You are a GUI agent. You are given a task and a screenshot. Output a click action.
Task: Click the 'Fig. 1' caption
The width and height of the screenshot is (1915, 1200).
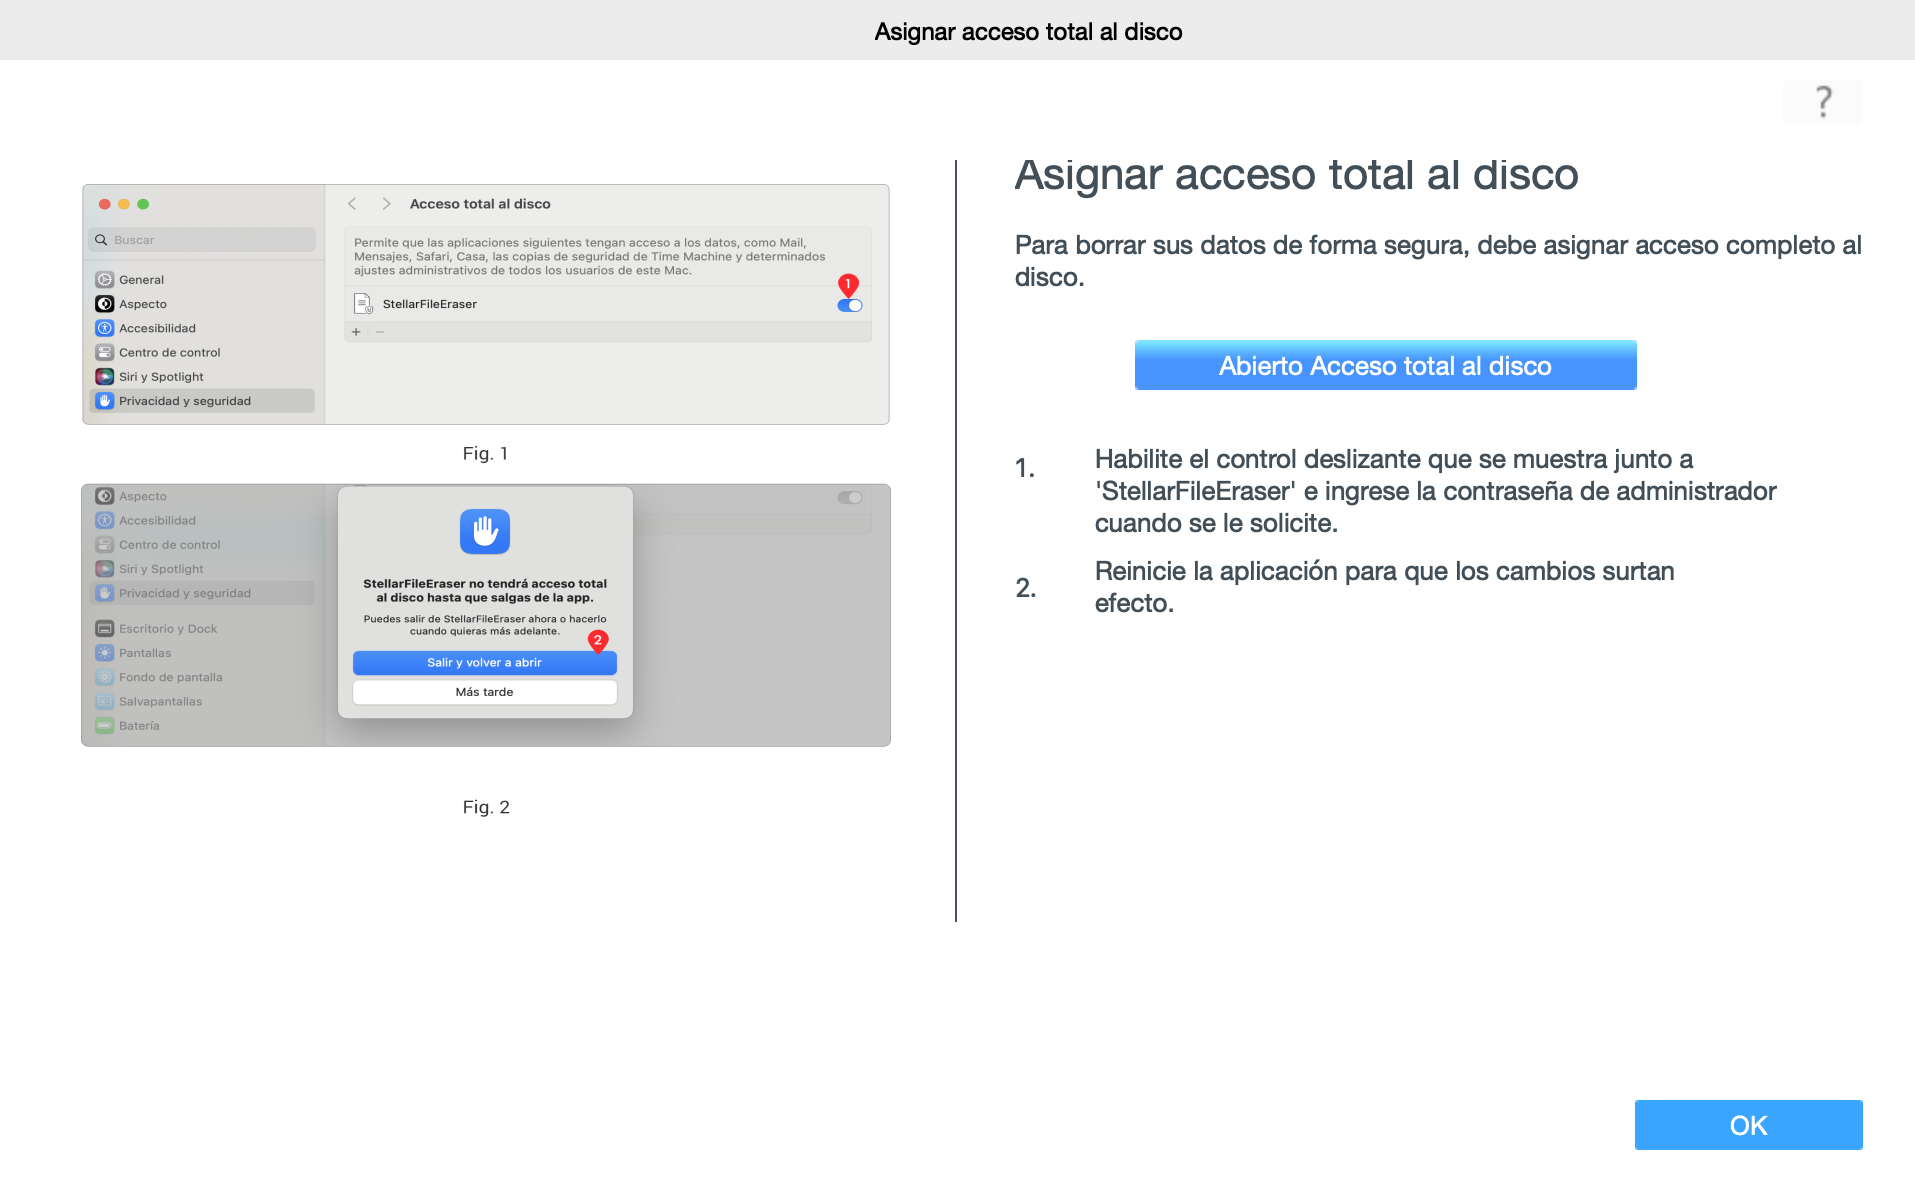pyautogui.click(x=486, y=453)
